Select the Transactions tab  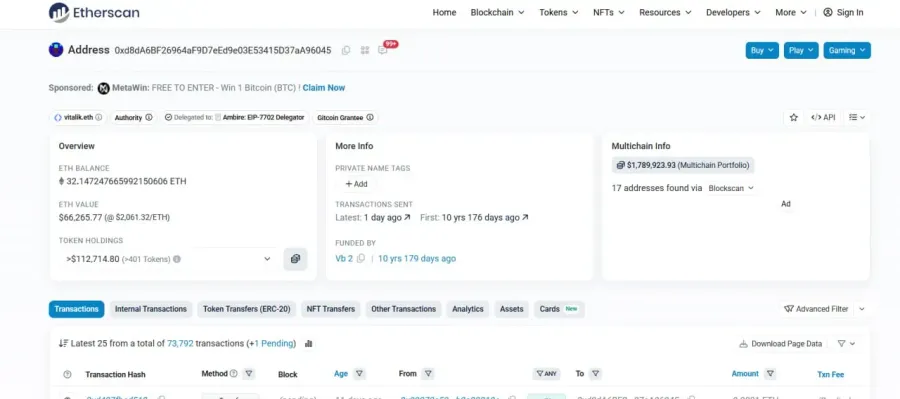(x=76, y=309)
